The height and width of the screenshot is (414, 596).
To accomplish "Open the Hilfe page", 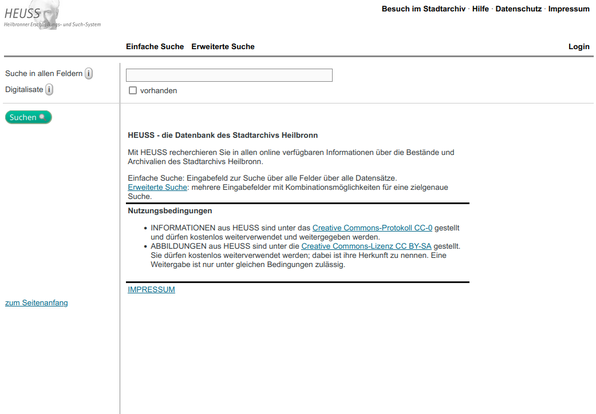I will 480,9.
